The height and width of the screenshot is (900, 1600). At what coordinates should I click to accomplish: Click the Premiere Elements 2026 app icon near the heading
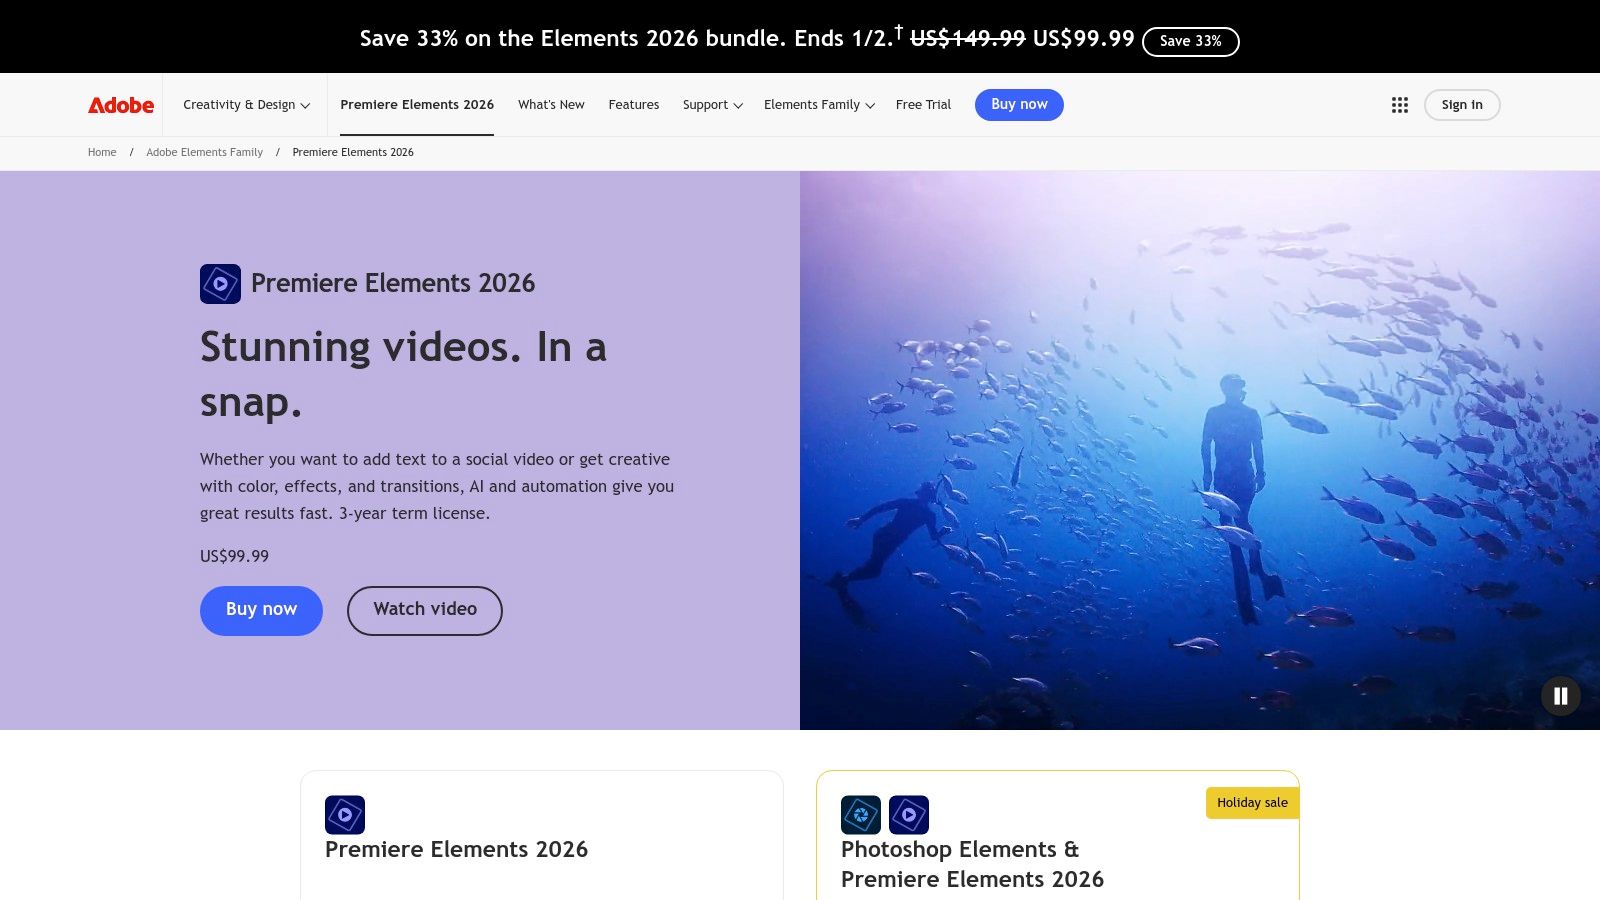220,283
